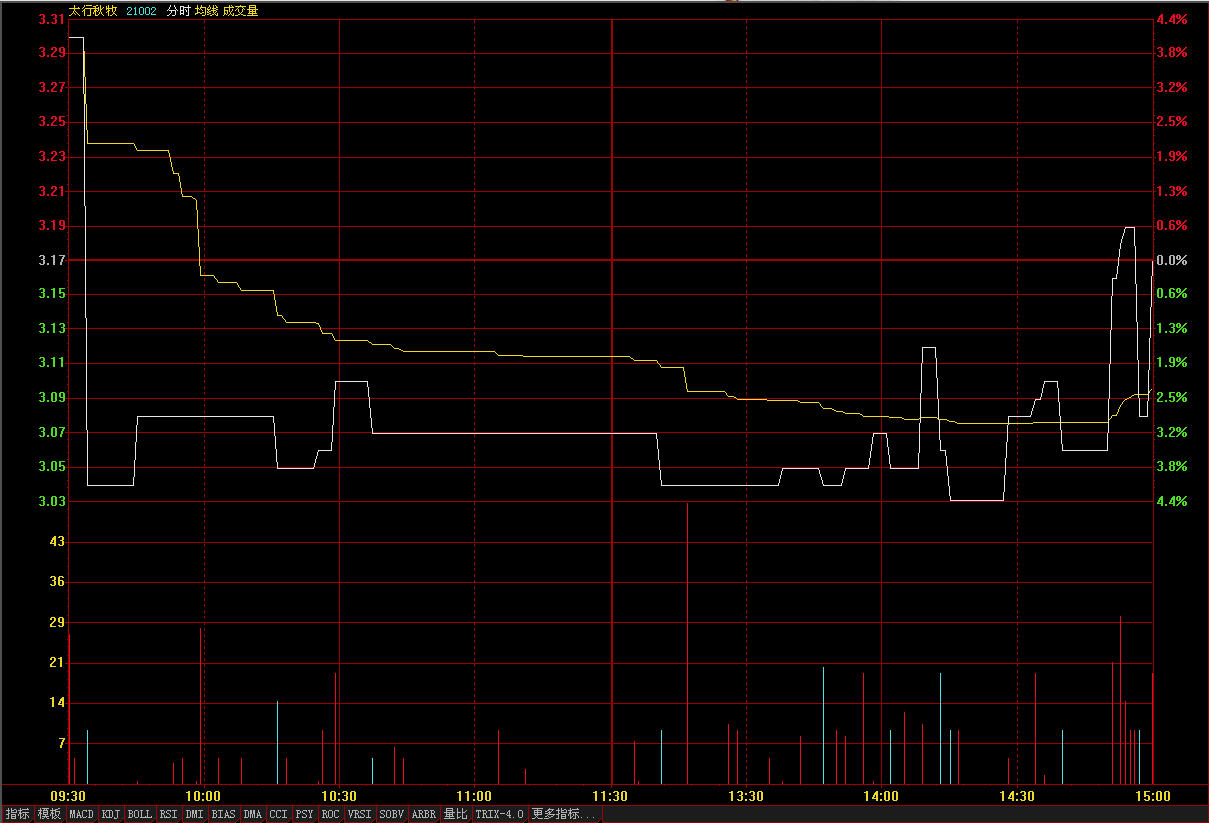Image resolution: width=1209 pixels, height=823 pixels.
Task: Click the 11:00 time axis label
Action: click(x=474, y=796)
